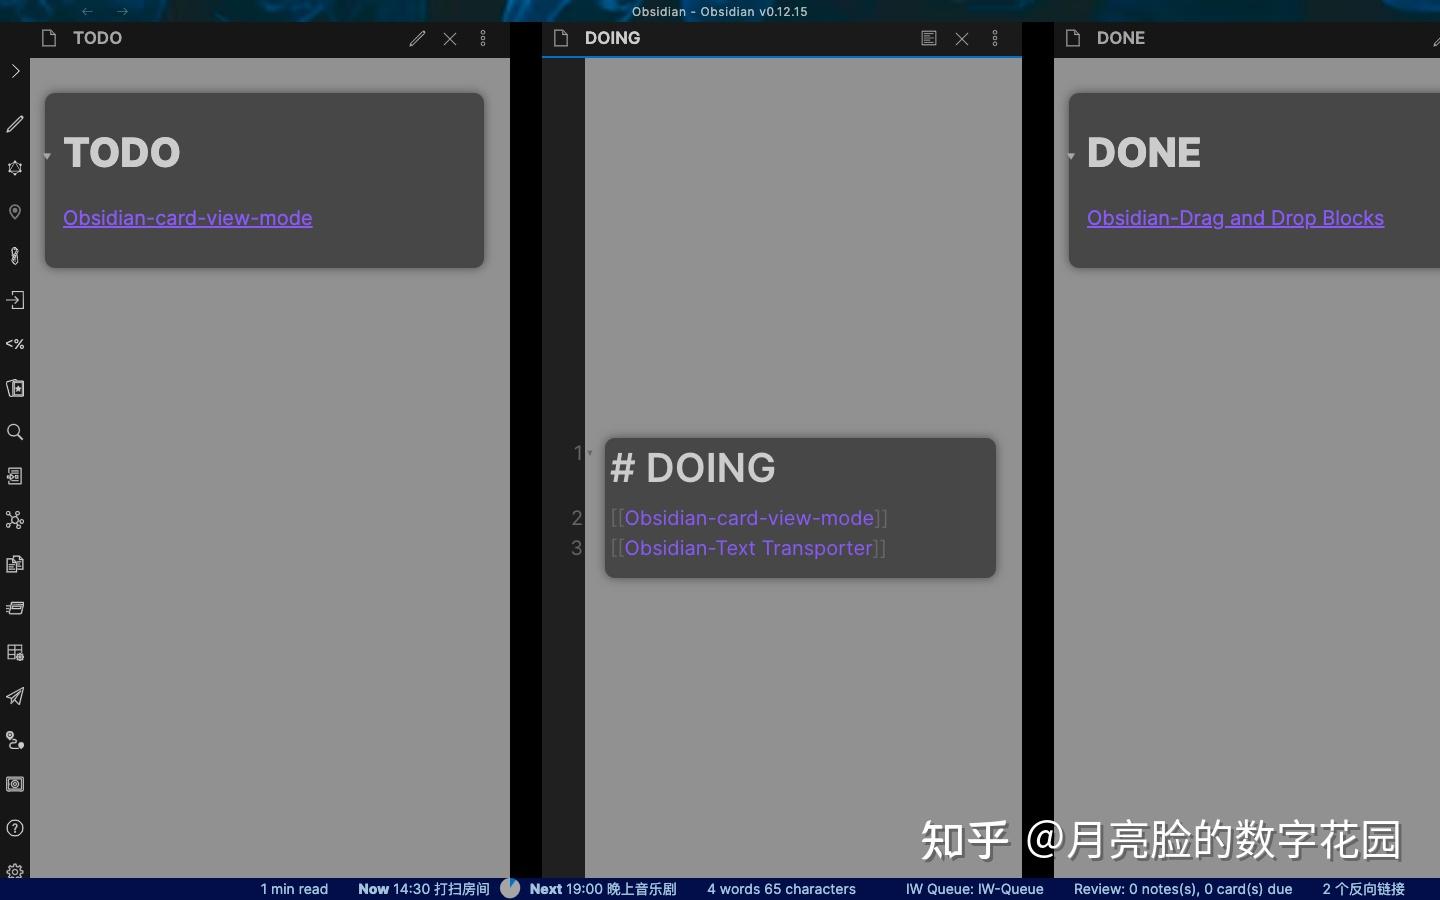Open the Obsidian-Drag and Drop Blocks link
Screen dimensions: 1440x900
click(x=1234, y=218)
